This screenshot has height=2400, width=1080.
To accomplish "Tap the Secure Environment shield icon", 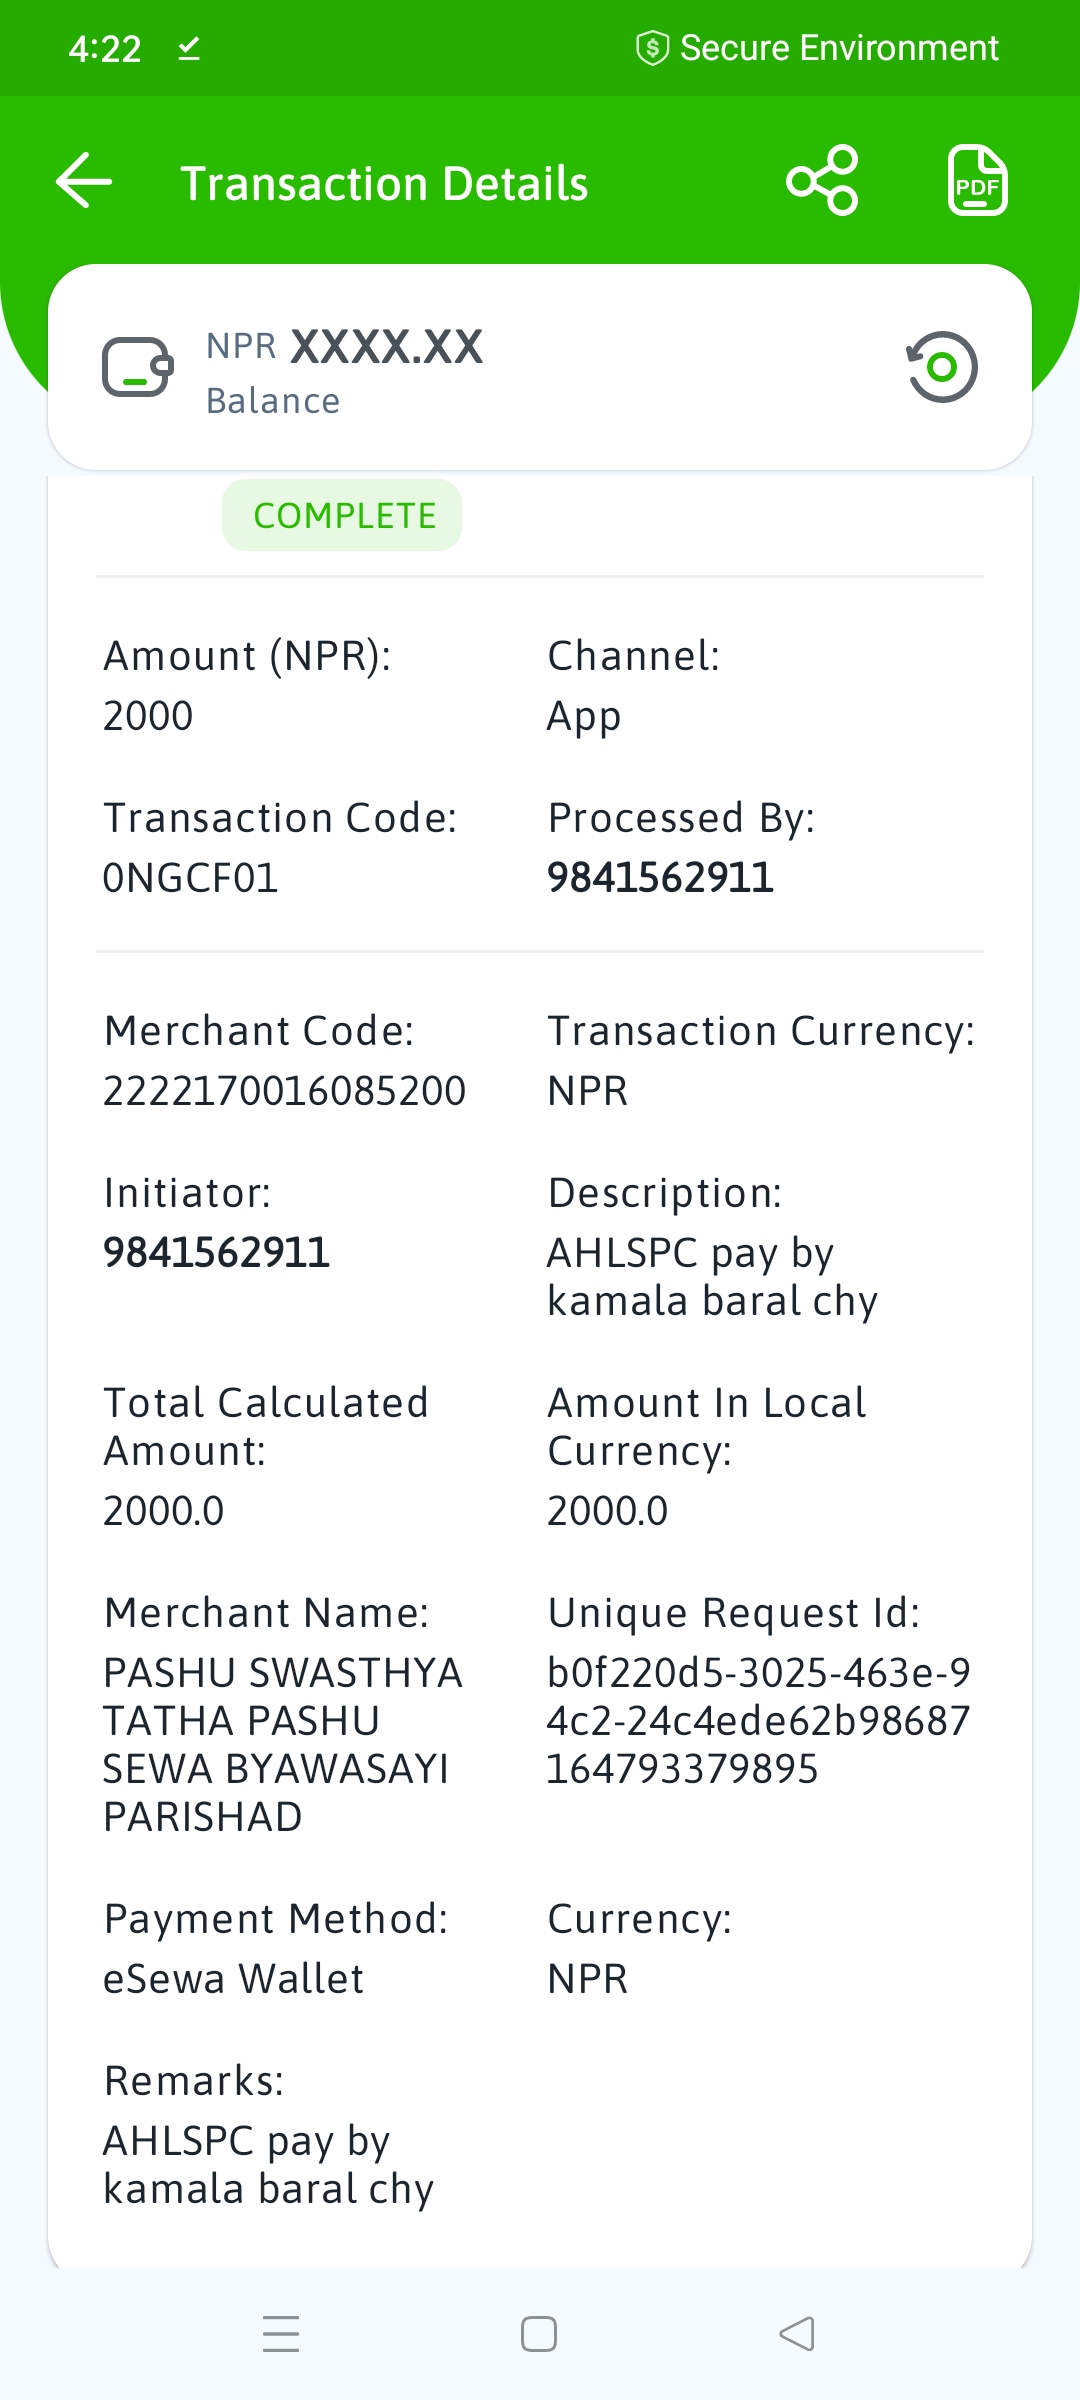I will [652, 48].
